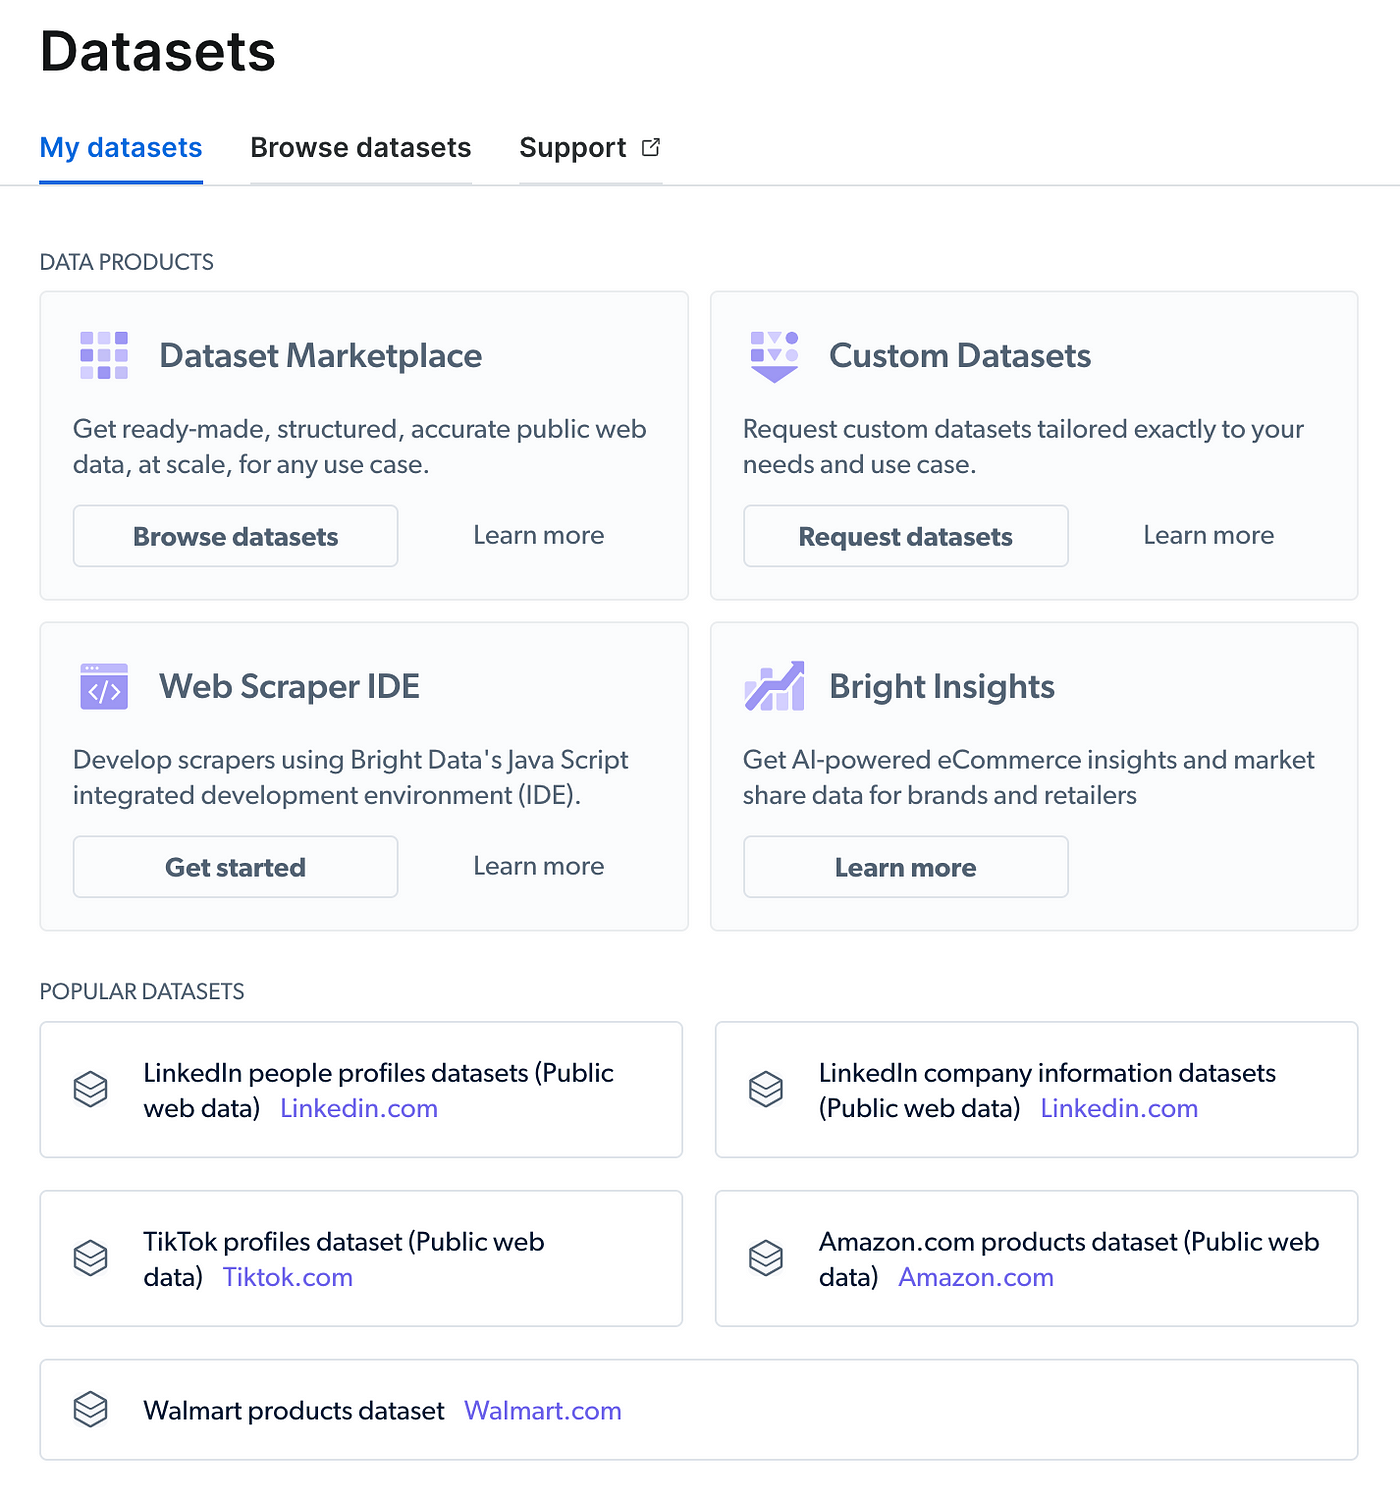
Task: Click the Amazon.com products dataset stack icon
Action: [x=766, y=1258]
